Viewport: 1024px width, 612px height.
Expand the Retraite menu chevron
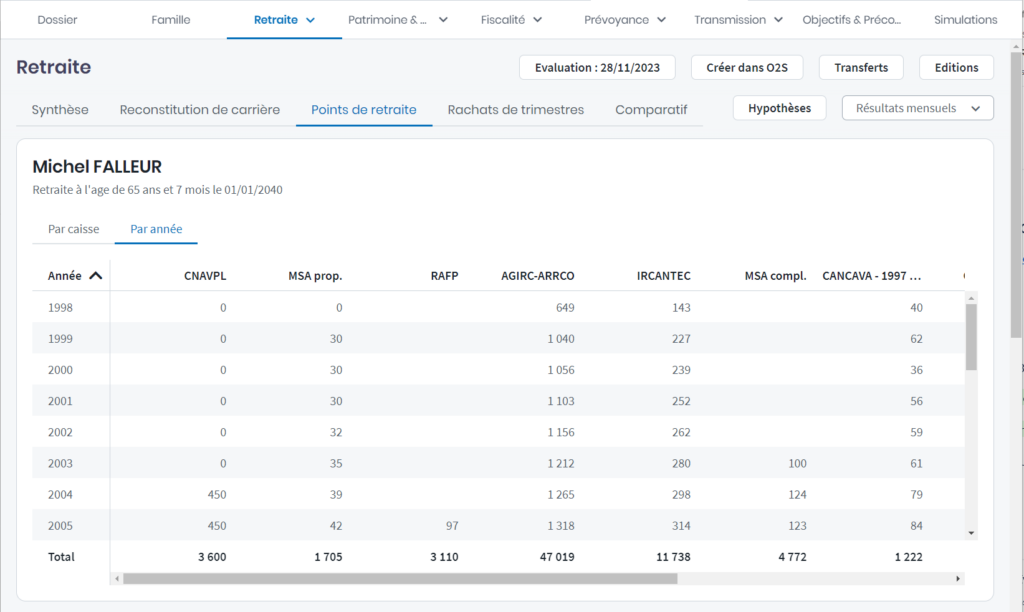(310, 20)
